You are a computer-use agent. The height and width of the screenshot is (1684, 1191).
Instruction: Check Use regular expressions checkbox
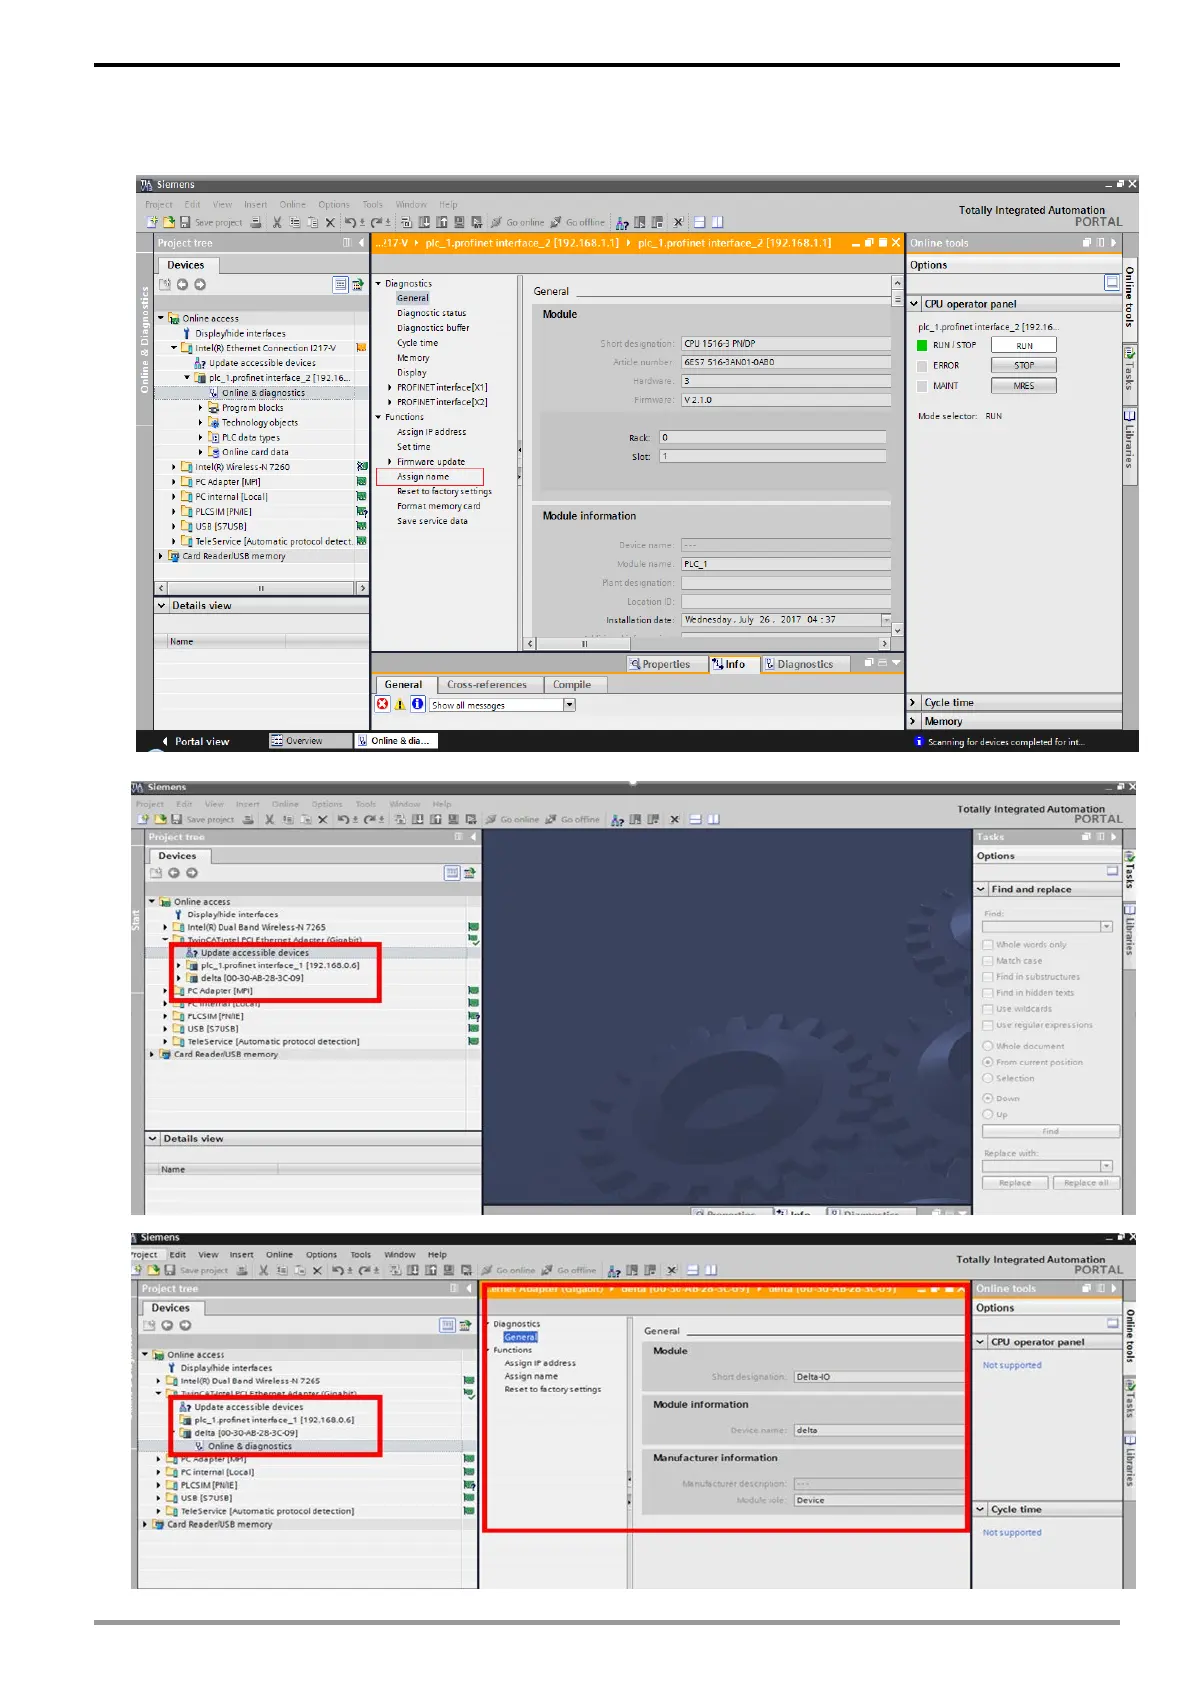[987, 1025]
